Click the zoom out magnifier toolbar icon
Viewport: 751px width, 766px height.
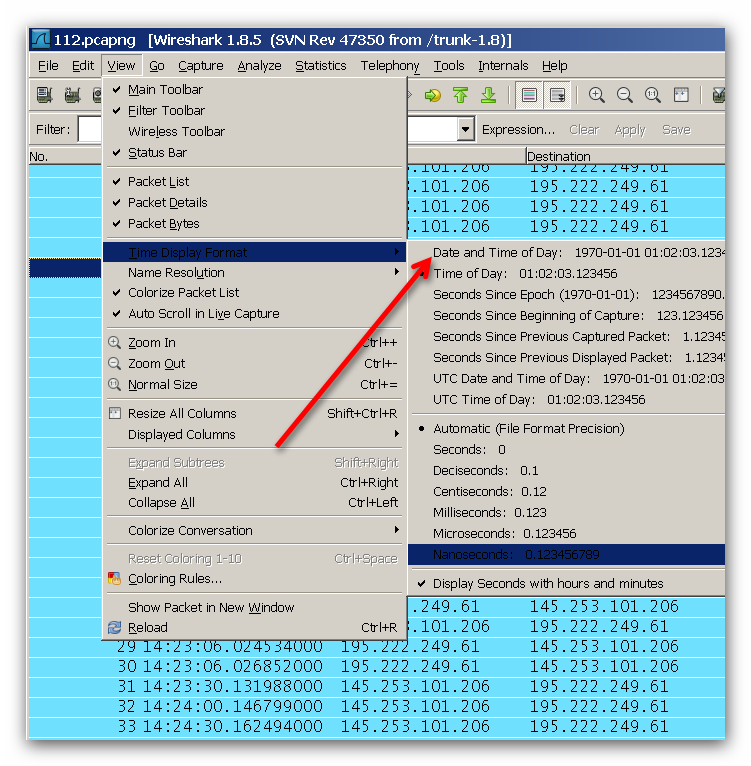tap(624, 95)
